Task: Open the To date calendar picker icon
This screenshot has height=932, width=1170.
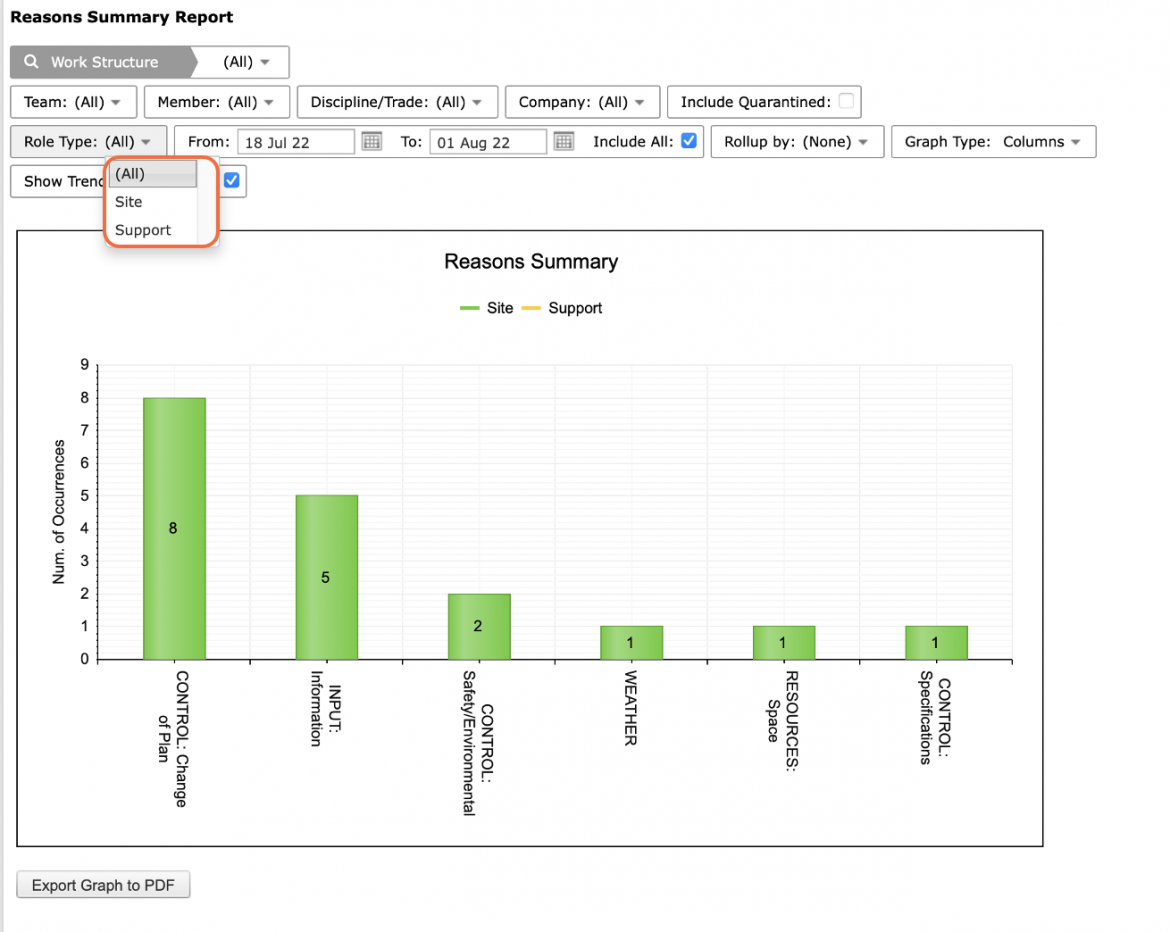Action: click(564, 141)
